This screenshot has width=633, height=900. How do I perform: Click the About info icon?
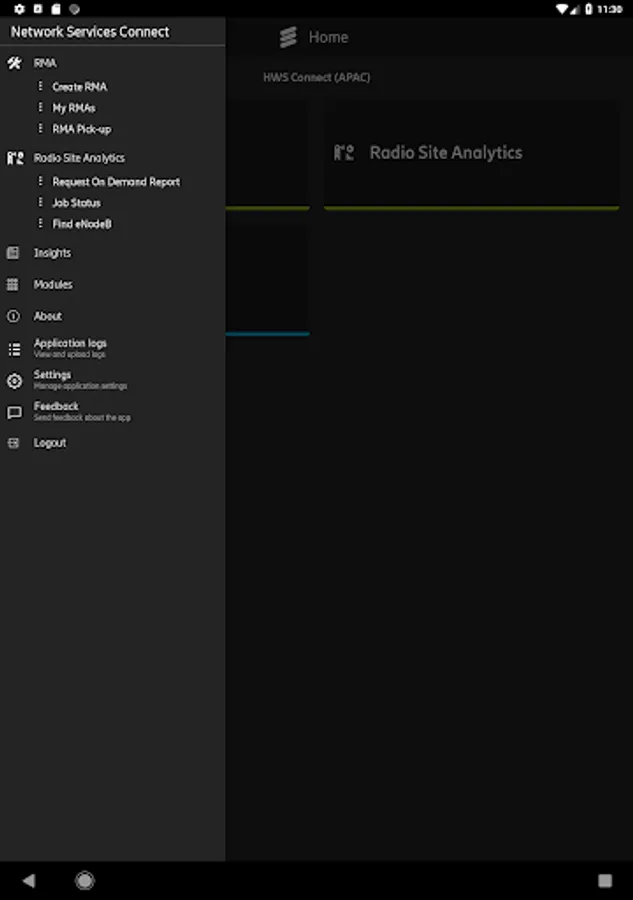coord(13,316)
